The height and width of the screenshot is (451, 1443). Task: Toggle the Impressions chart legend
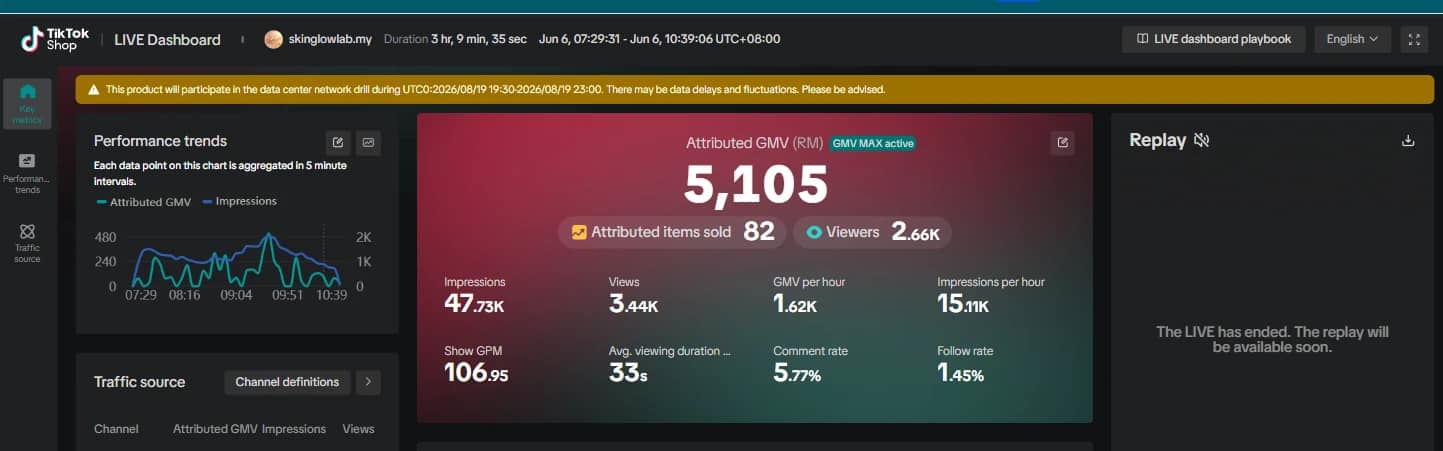[x=240, y=201]
